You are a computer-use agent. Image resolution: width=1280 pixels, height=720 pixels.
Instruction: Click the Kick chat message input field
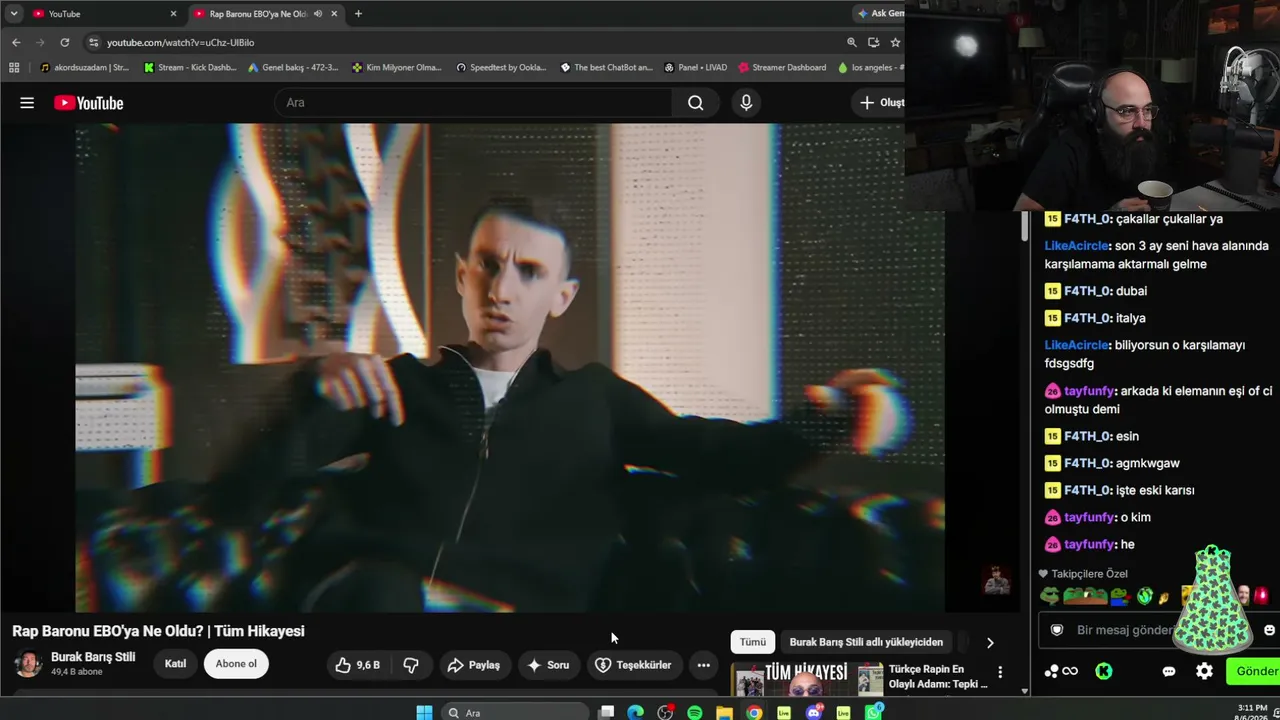(1160, 630)
